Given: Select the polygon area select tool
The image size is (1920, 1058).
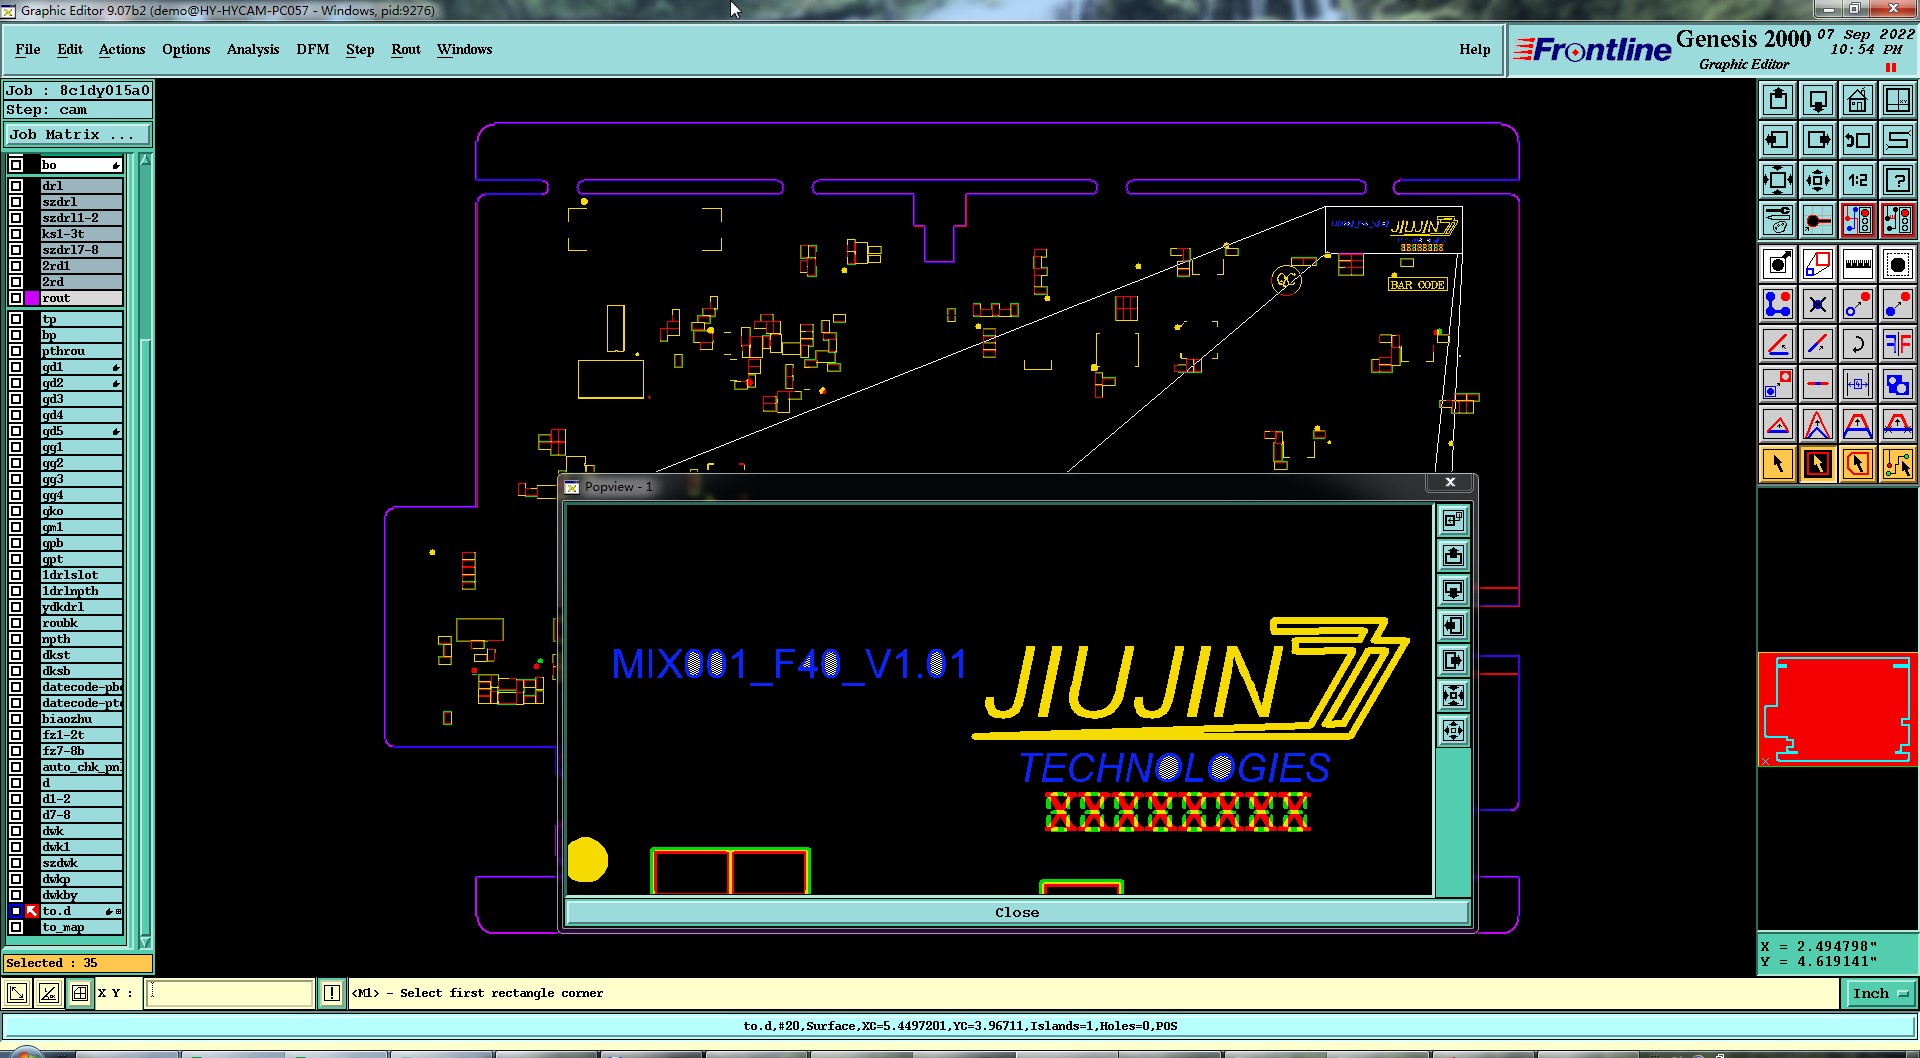Looking at the screenshot, I should (x=1858, y=464).
